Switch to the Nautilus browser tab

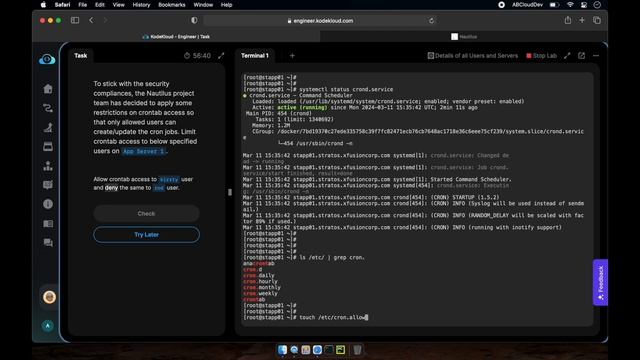tap(464, 36)
